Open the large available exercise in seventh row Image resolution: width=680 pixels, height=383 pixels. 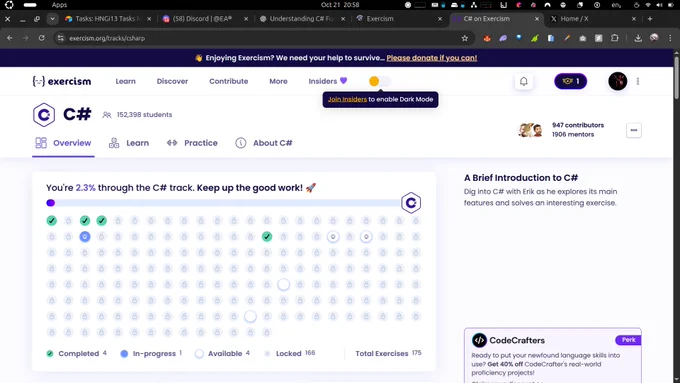click(x=250, y=316)
